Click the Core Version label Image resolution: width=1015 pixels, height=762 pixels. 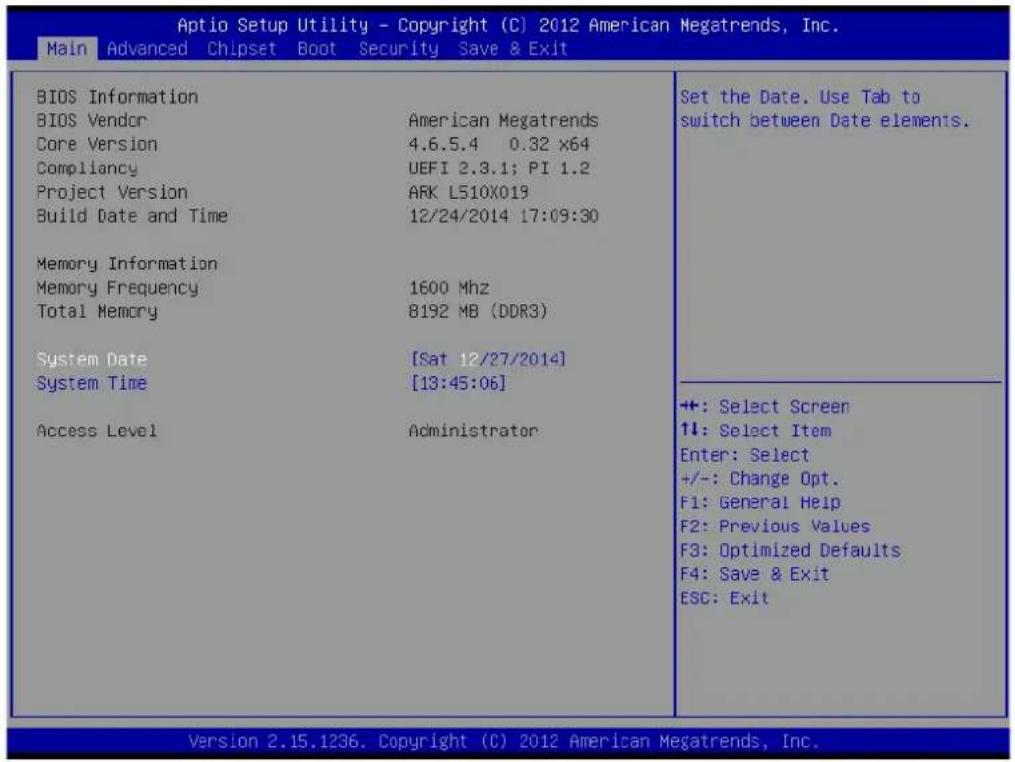(x=97, y=144)
